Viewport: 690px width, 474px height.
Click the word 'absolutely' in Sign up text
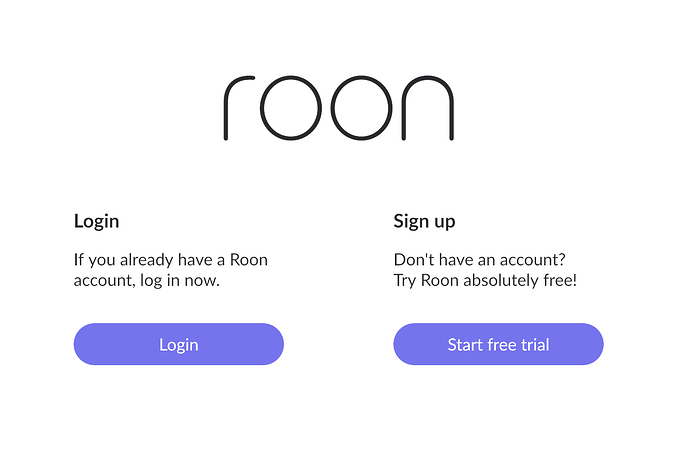pyautogui.click(x=501, y=281)
